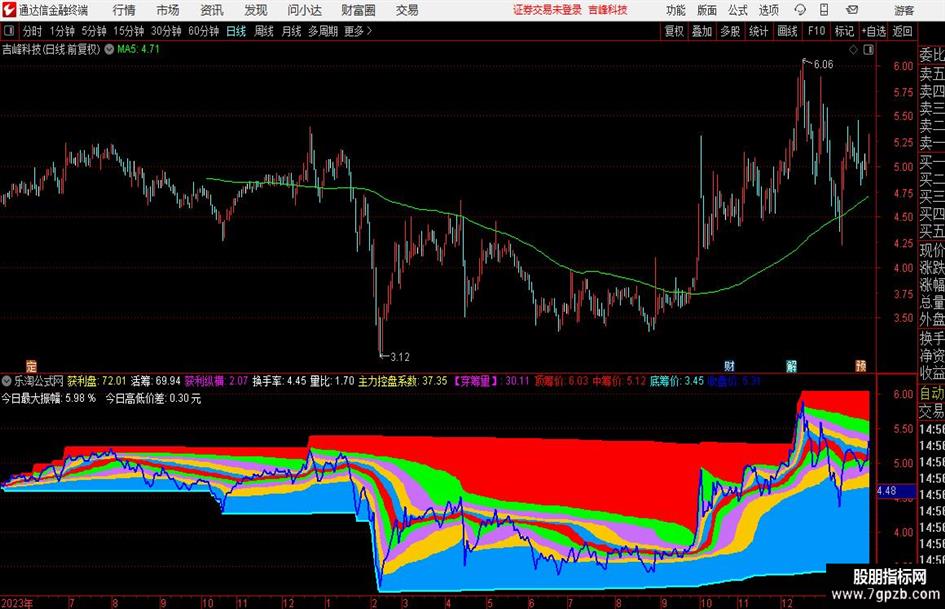The image size is (945, 609).
Task: Open the 发现 menu
Action: 256,10
